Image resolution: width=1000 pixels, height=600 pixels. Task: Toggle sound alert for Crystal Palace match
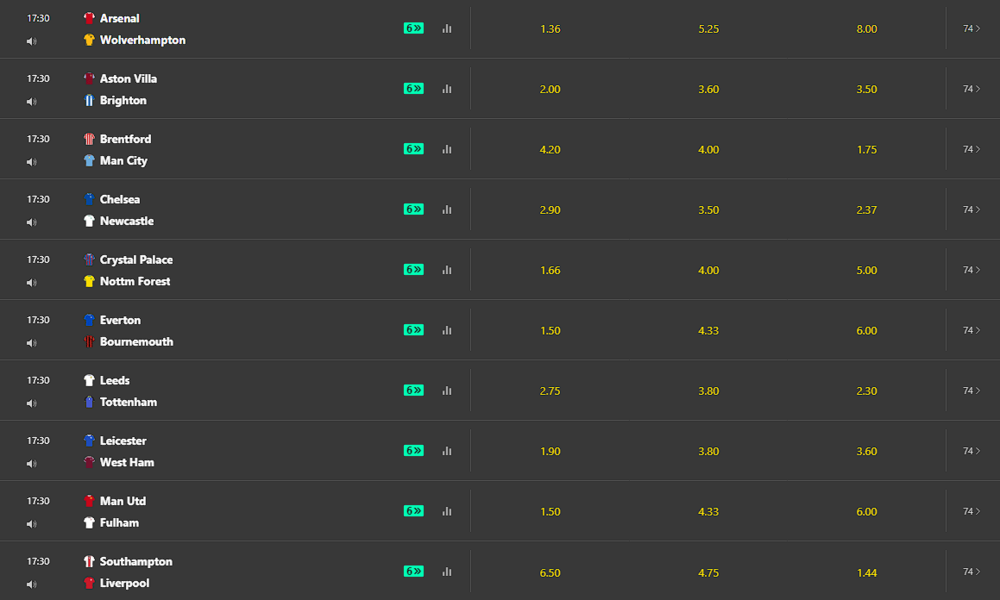click(31, 282)
